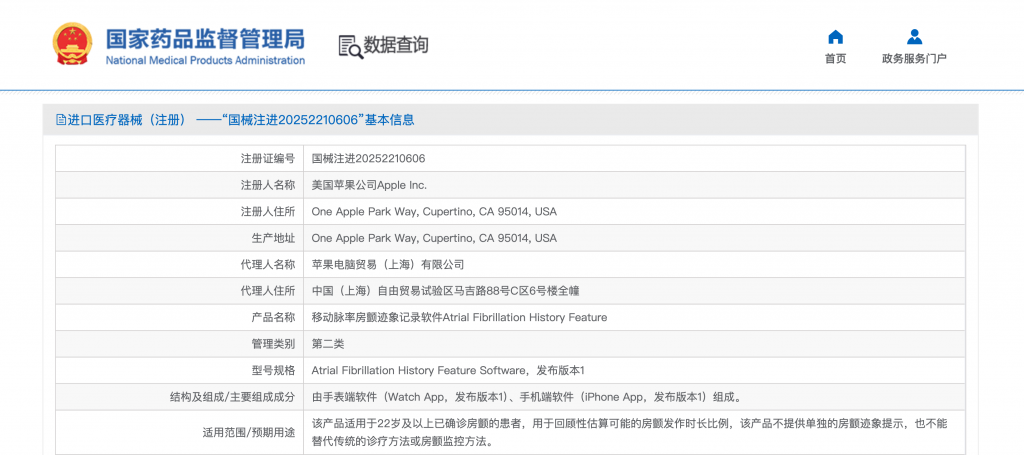Select 结构及组成/主要组成成分 label cell

179,396
